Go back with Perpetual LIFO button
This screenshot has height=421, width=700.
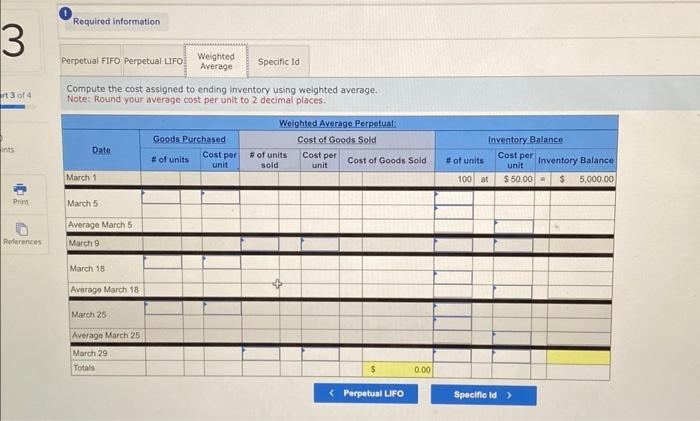tap(366, 393)
